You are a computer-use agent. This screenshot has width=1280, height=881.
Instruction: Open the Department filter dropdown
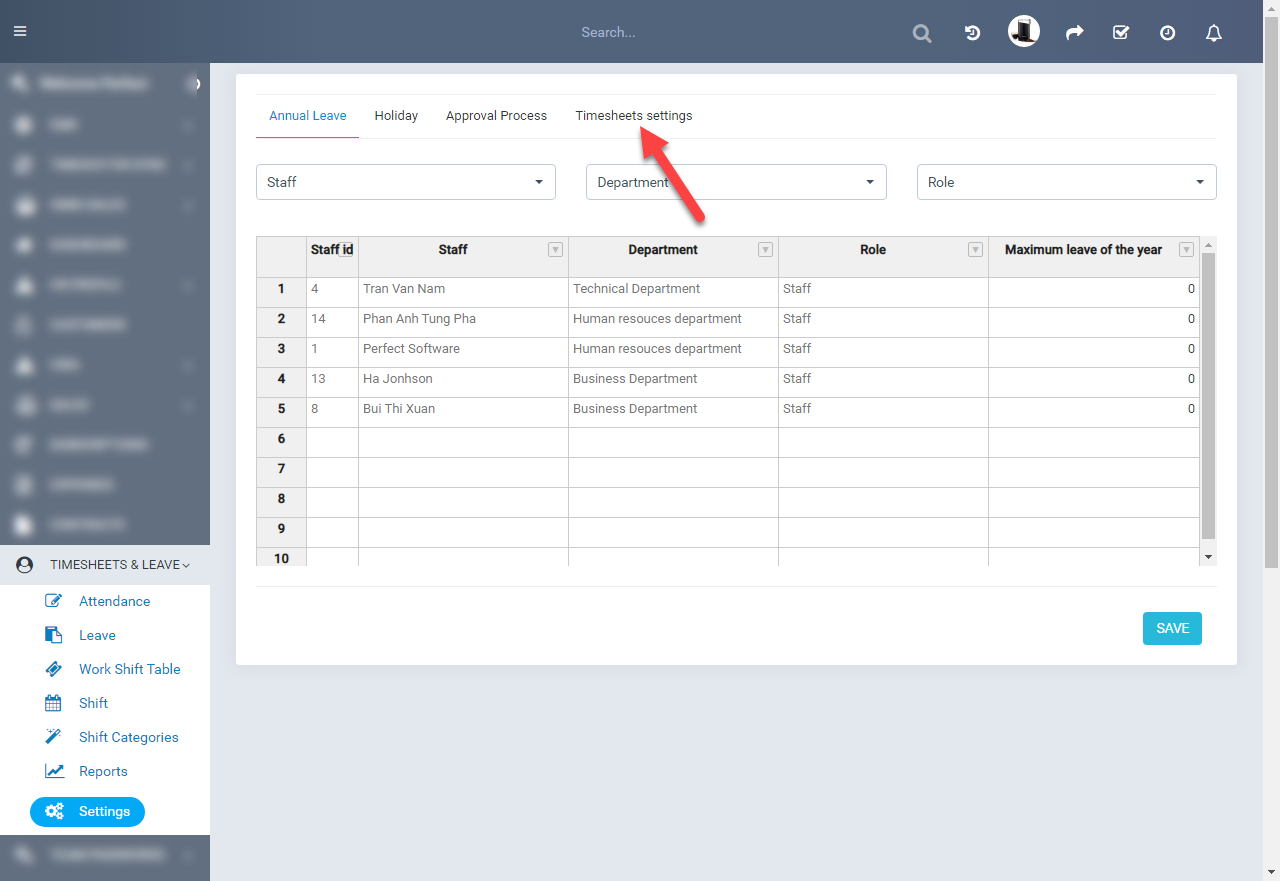click(736, 182)
